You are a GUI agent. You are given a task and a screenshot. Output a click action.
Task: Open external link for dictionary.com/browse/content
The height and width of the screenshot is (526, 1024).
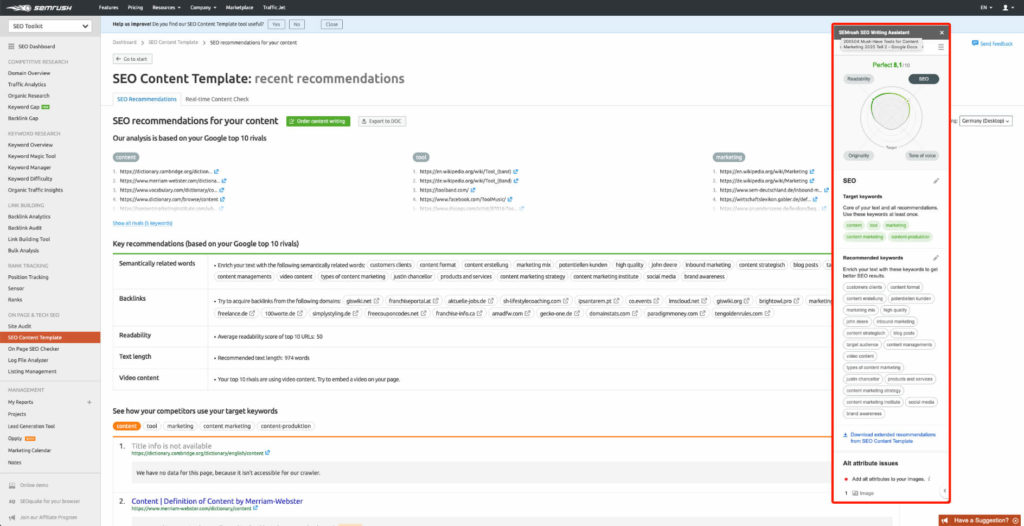click(x=223, y=199)
